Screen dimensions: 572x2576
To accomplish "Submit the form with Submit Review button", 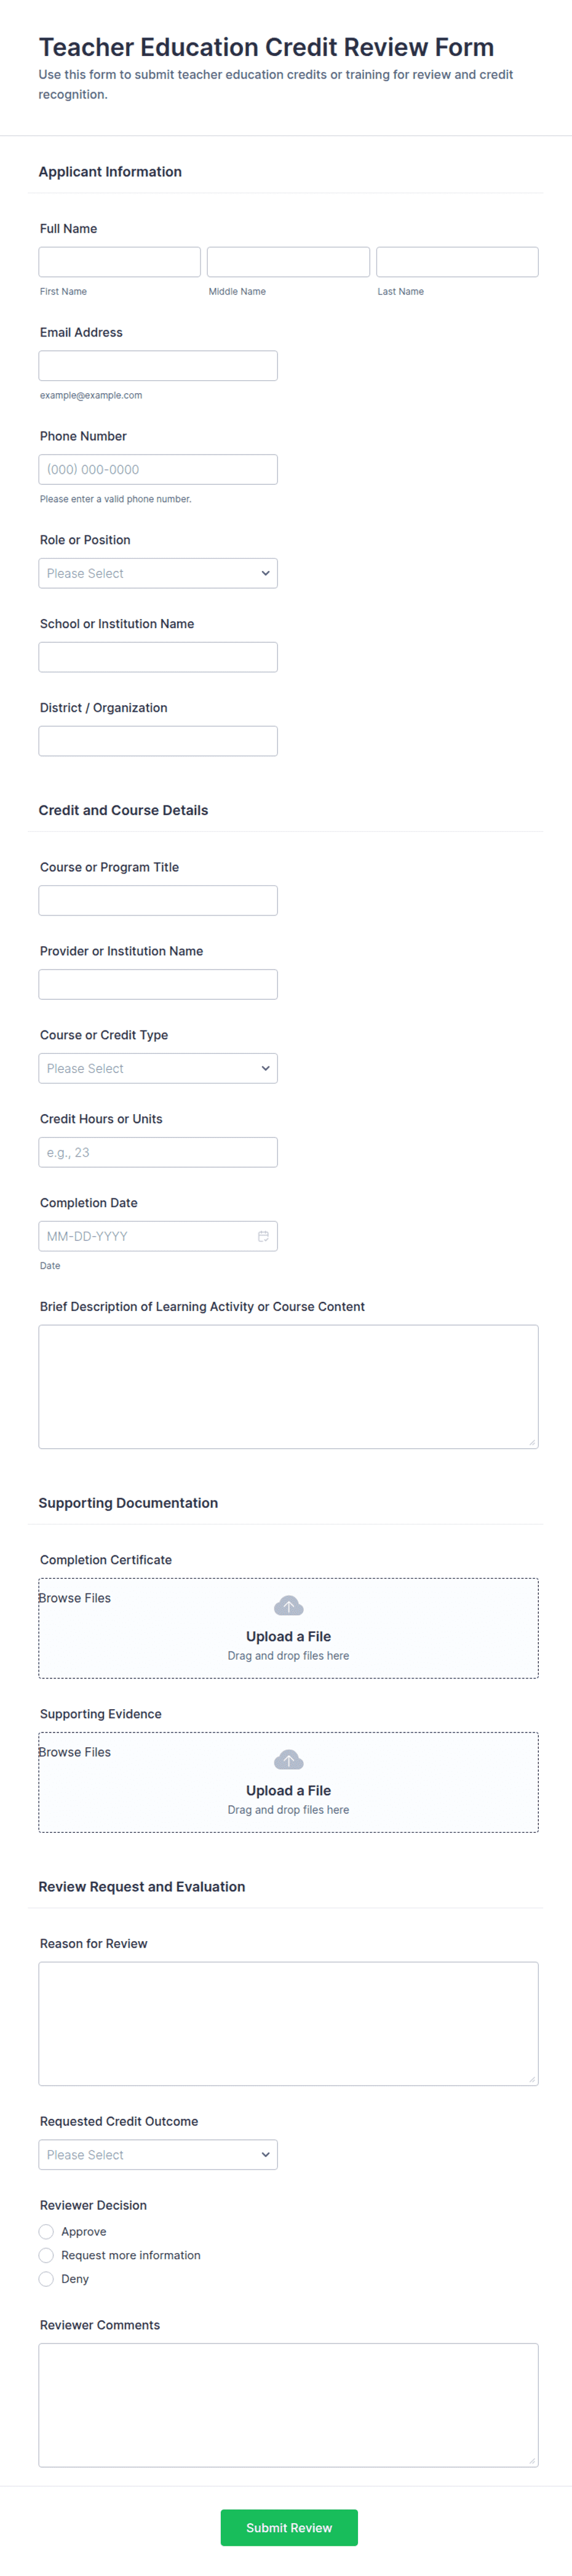I will [289, 2527].
